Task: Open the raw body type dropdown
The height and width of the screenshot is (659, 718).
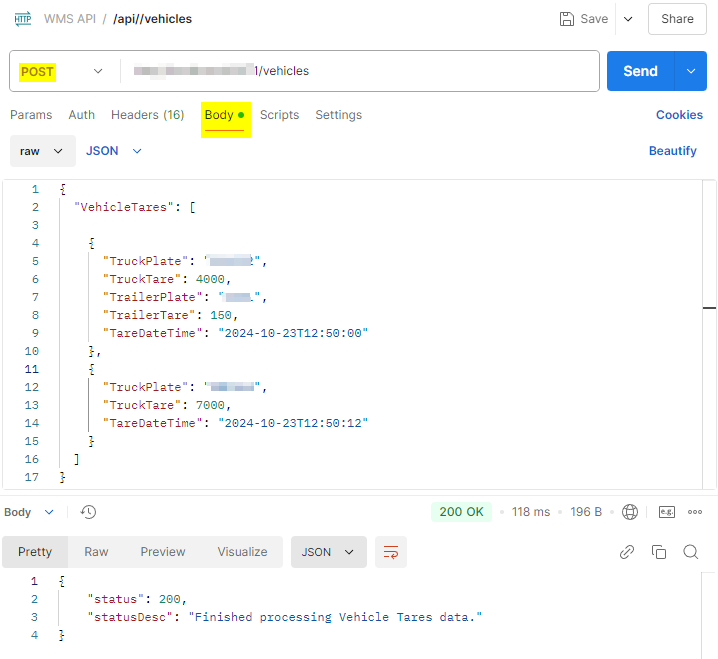Action: (x=43, y=151)
